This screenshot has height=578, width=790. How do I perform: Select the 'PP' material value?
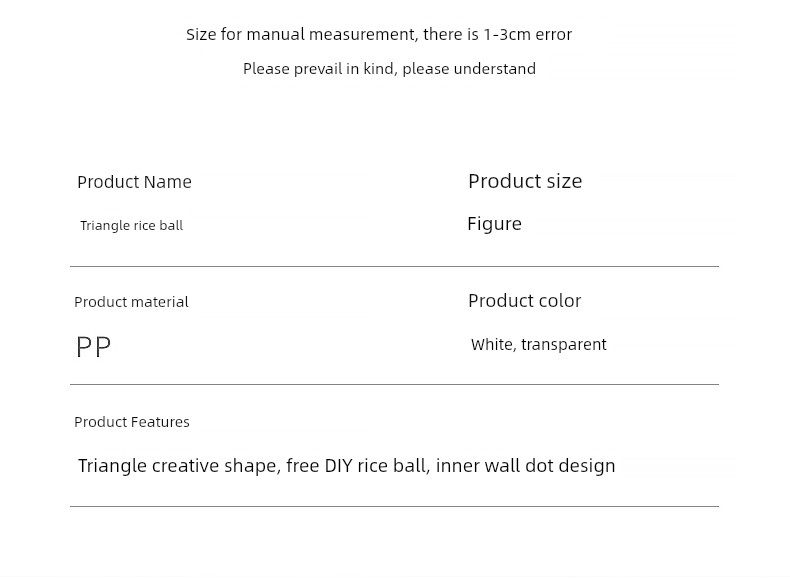pos(93,347)
